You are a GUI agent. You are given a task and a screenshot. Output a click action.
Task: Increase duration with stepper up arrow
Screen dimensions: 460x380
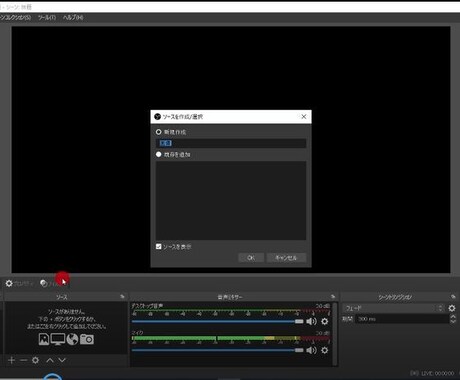(x=453, y=317)
